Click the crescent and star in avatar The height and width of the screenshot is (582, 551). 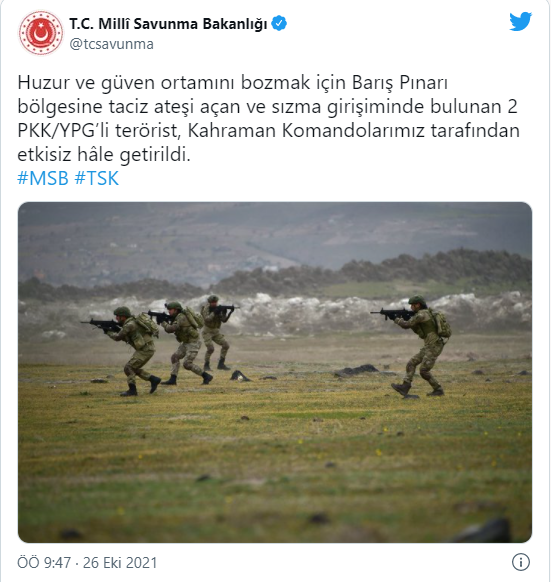pos(41,33)
